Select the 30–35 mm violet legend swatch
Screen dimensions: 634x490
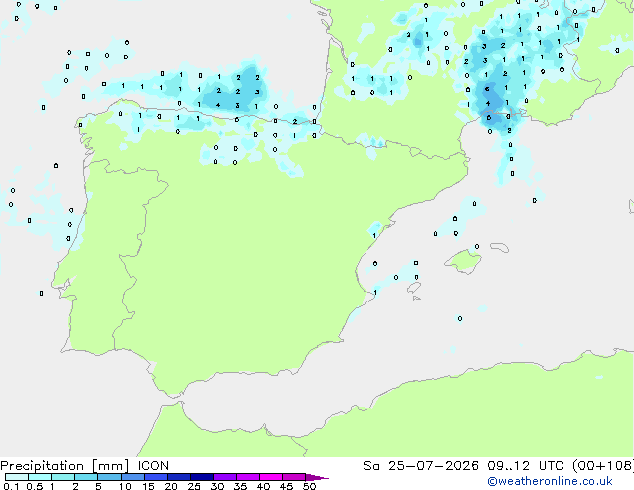pos(225,477)
